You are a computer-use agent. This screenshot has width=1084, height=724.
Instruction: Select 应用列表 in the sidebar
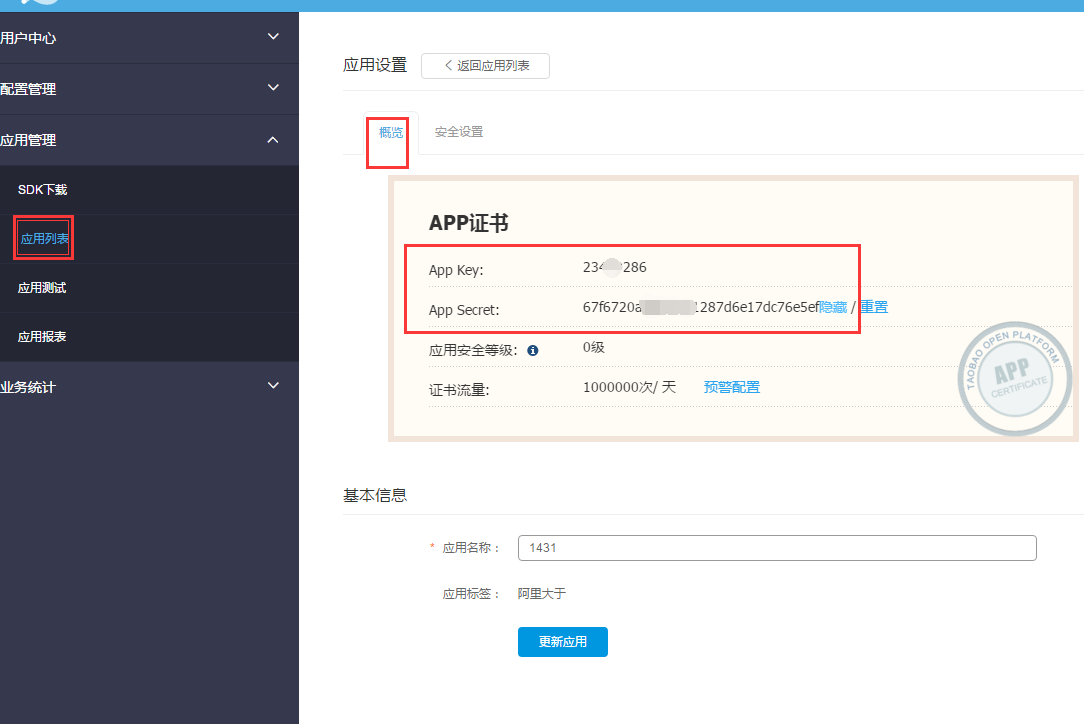(44, 239)
